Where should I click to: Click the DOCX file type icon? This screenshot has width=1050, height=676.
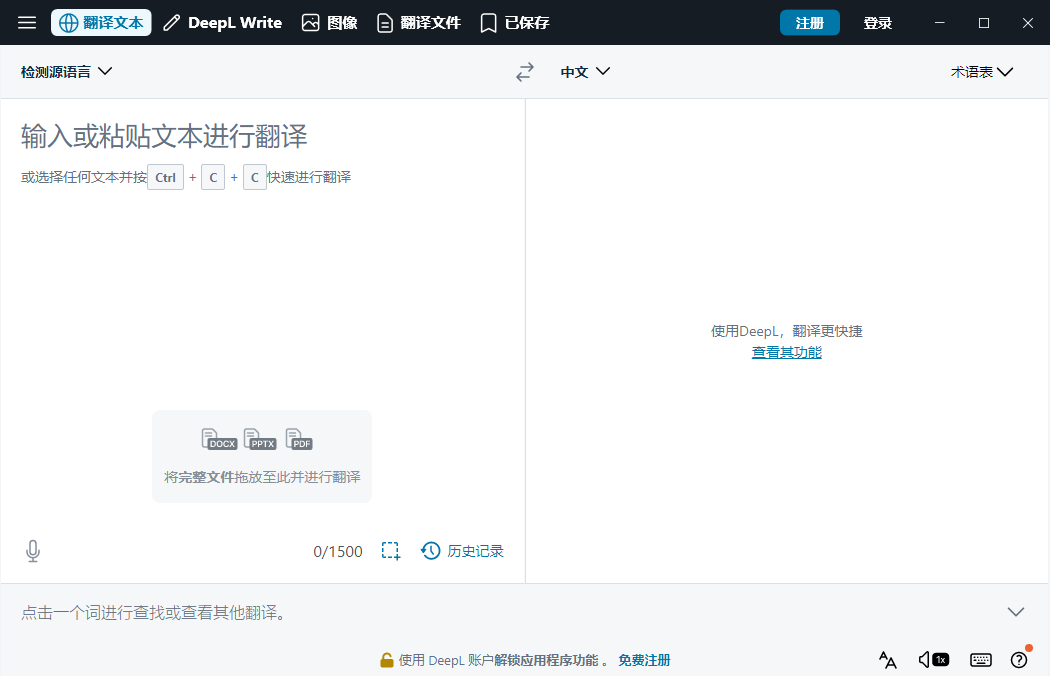coord(220,440)
